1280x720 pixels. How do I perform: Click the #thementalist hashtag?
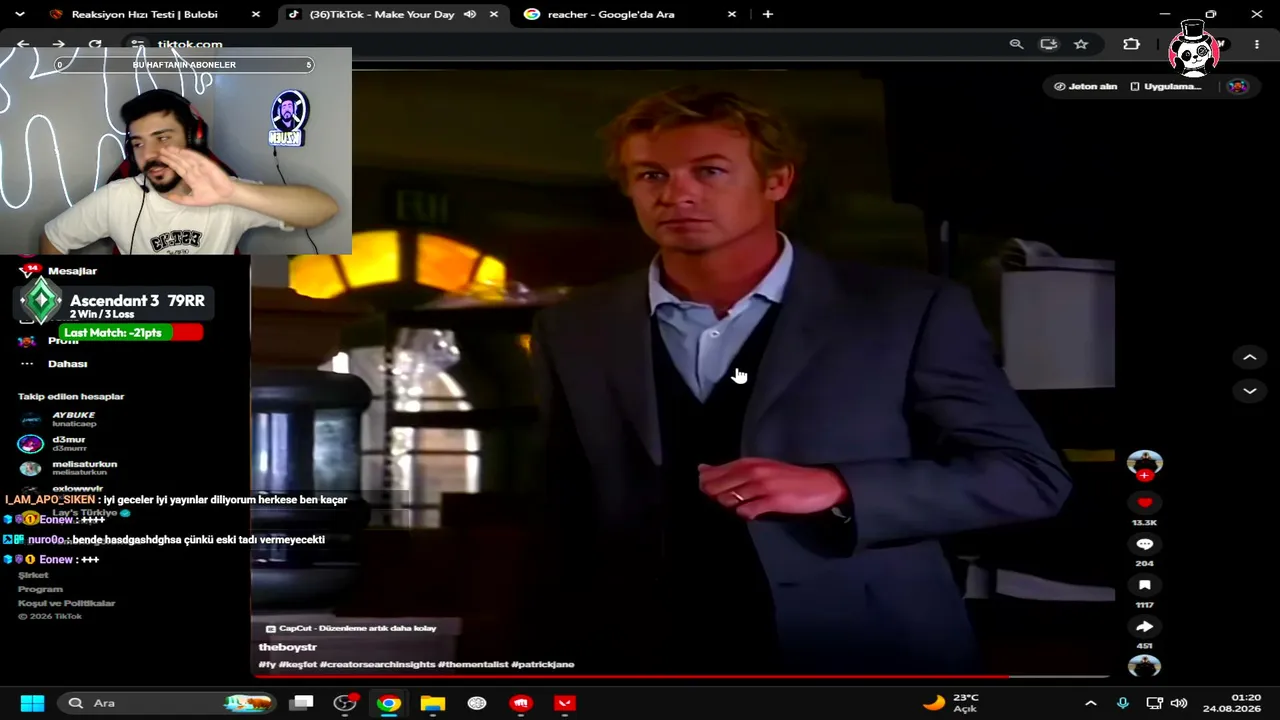(x=472, y=664)
